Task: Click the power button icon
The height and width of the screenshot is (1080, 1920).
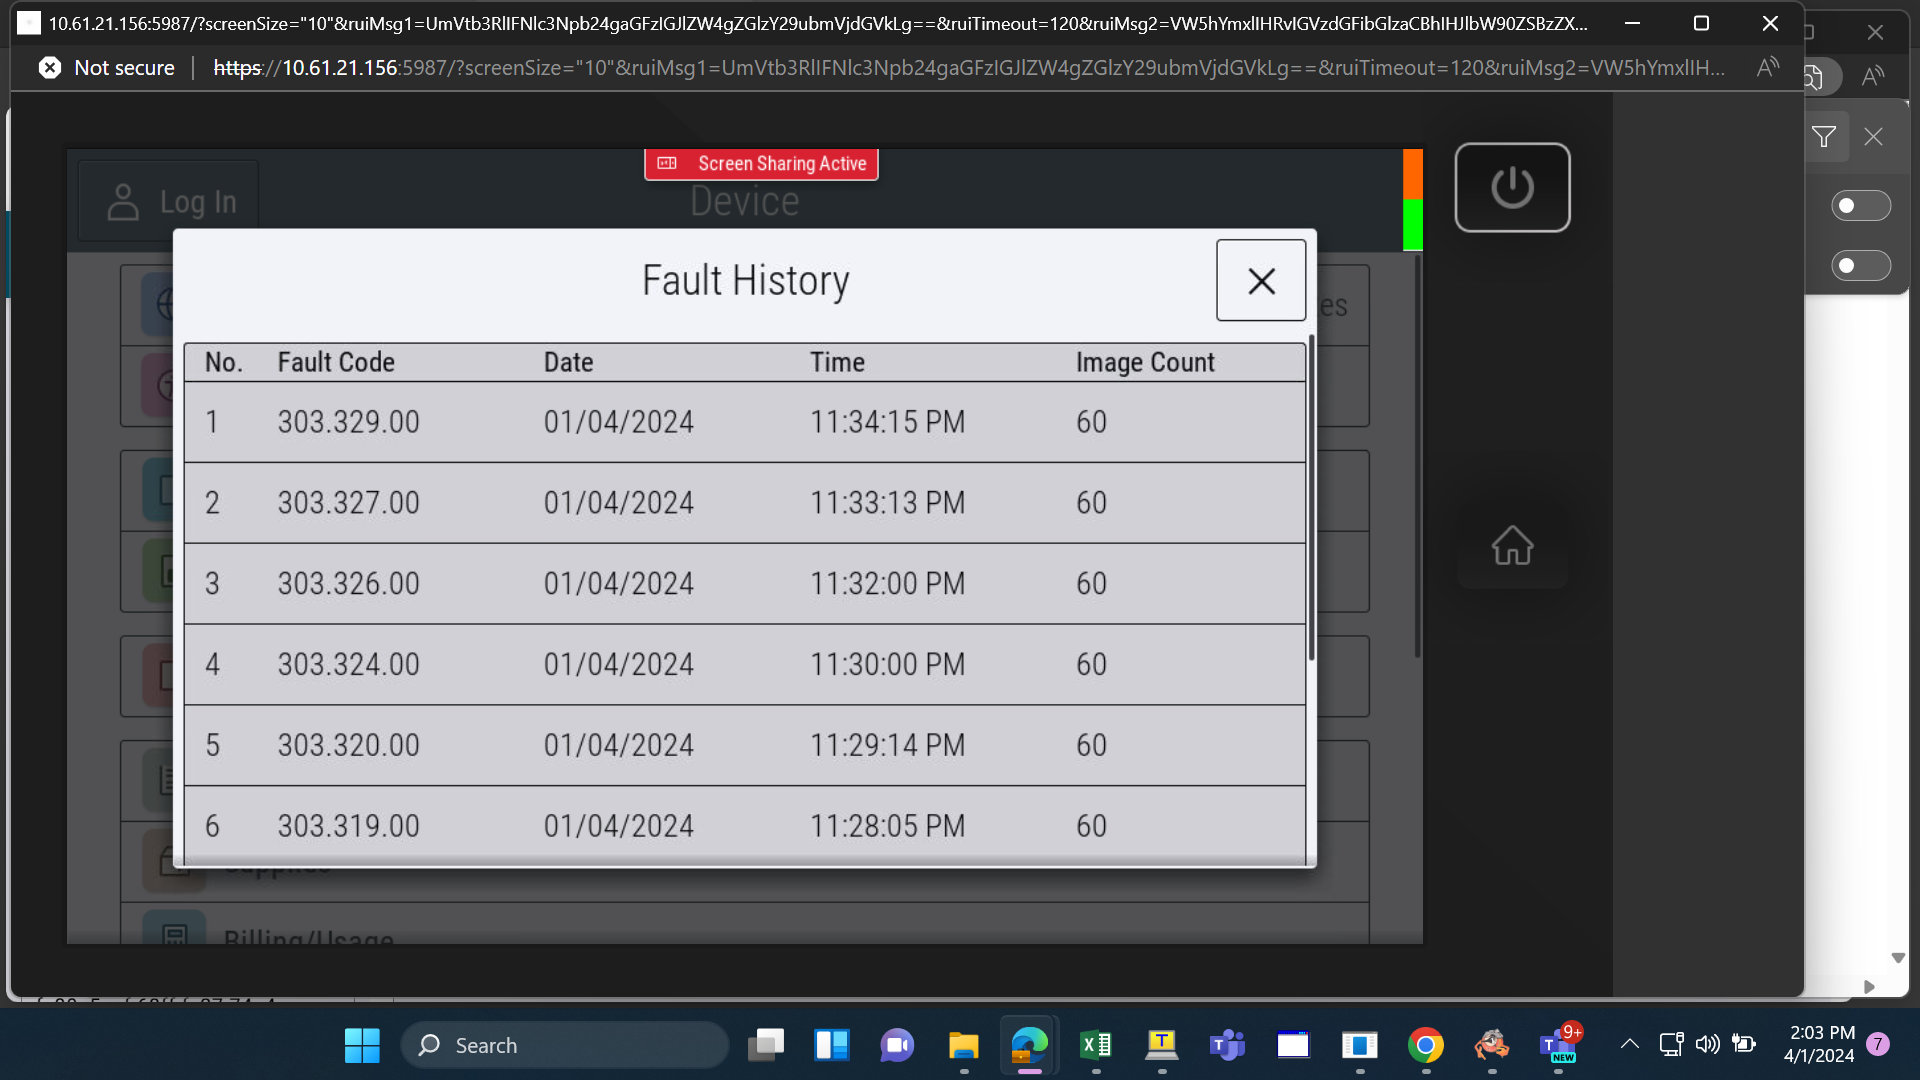Action: point(1512,187)
